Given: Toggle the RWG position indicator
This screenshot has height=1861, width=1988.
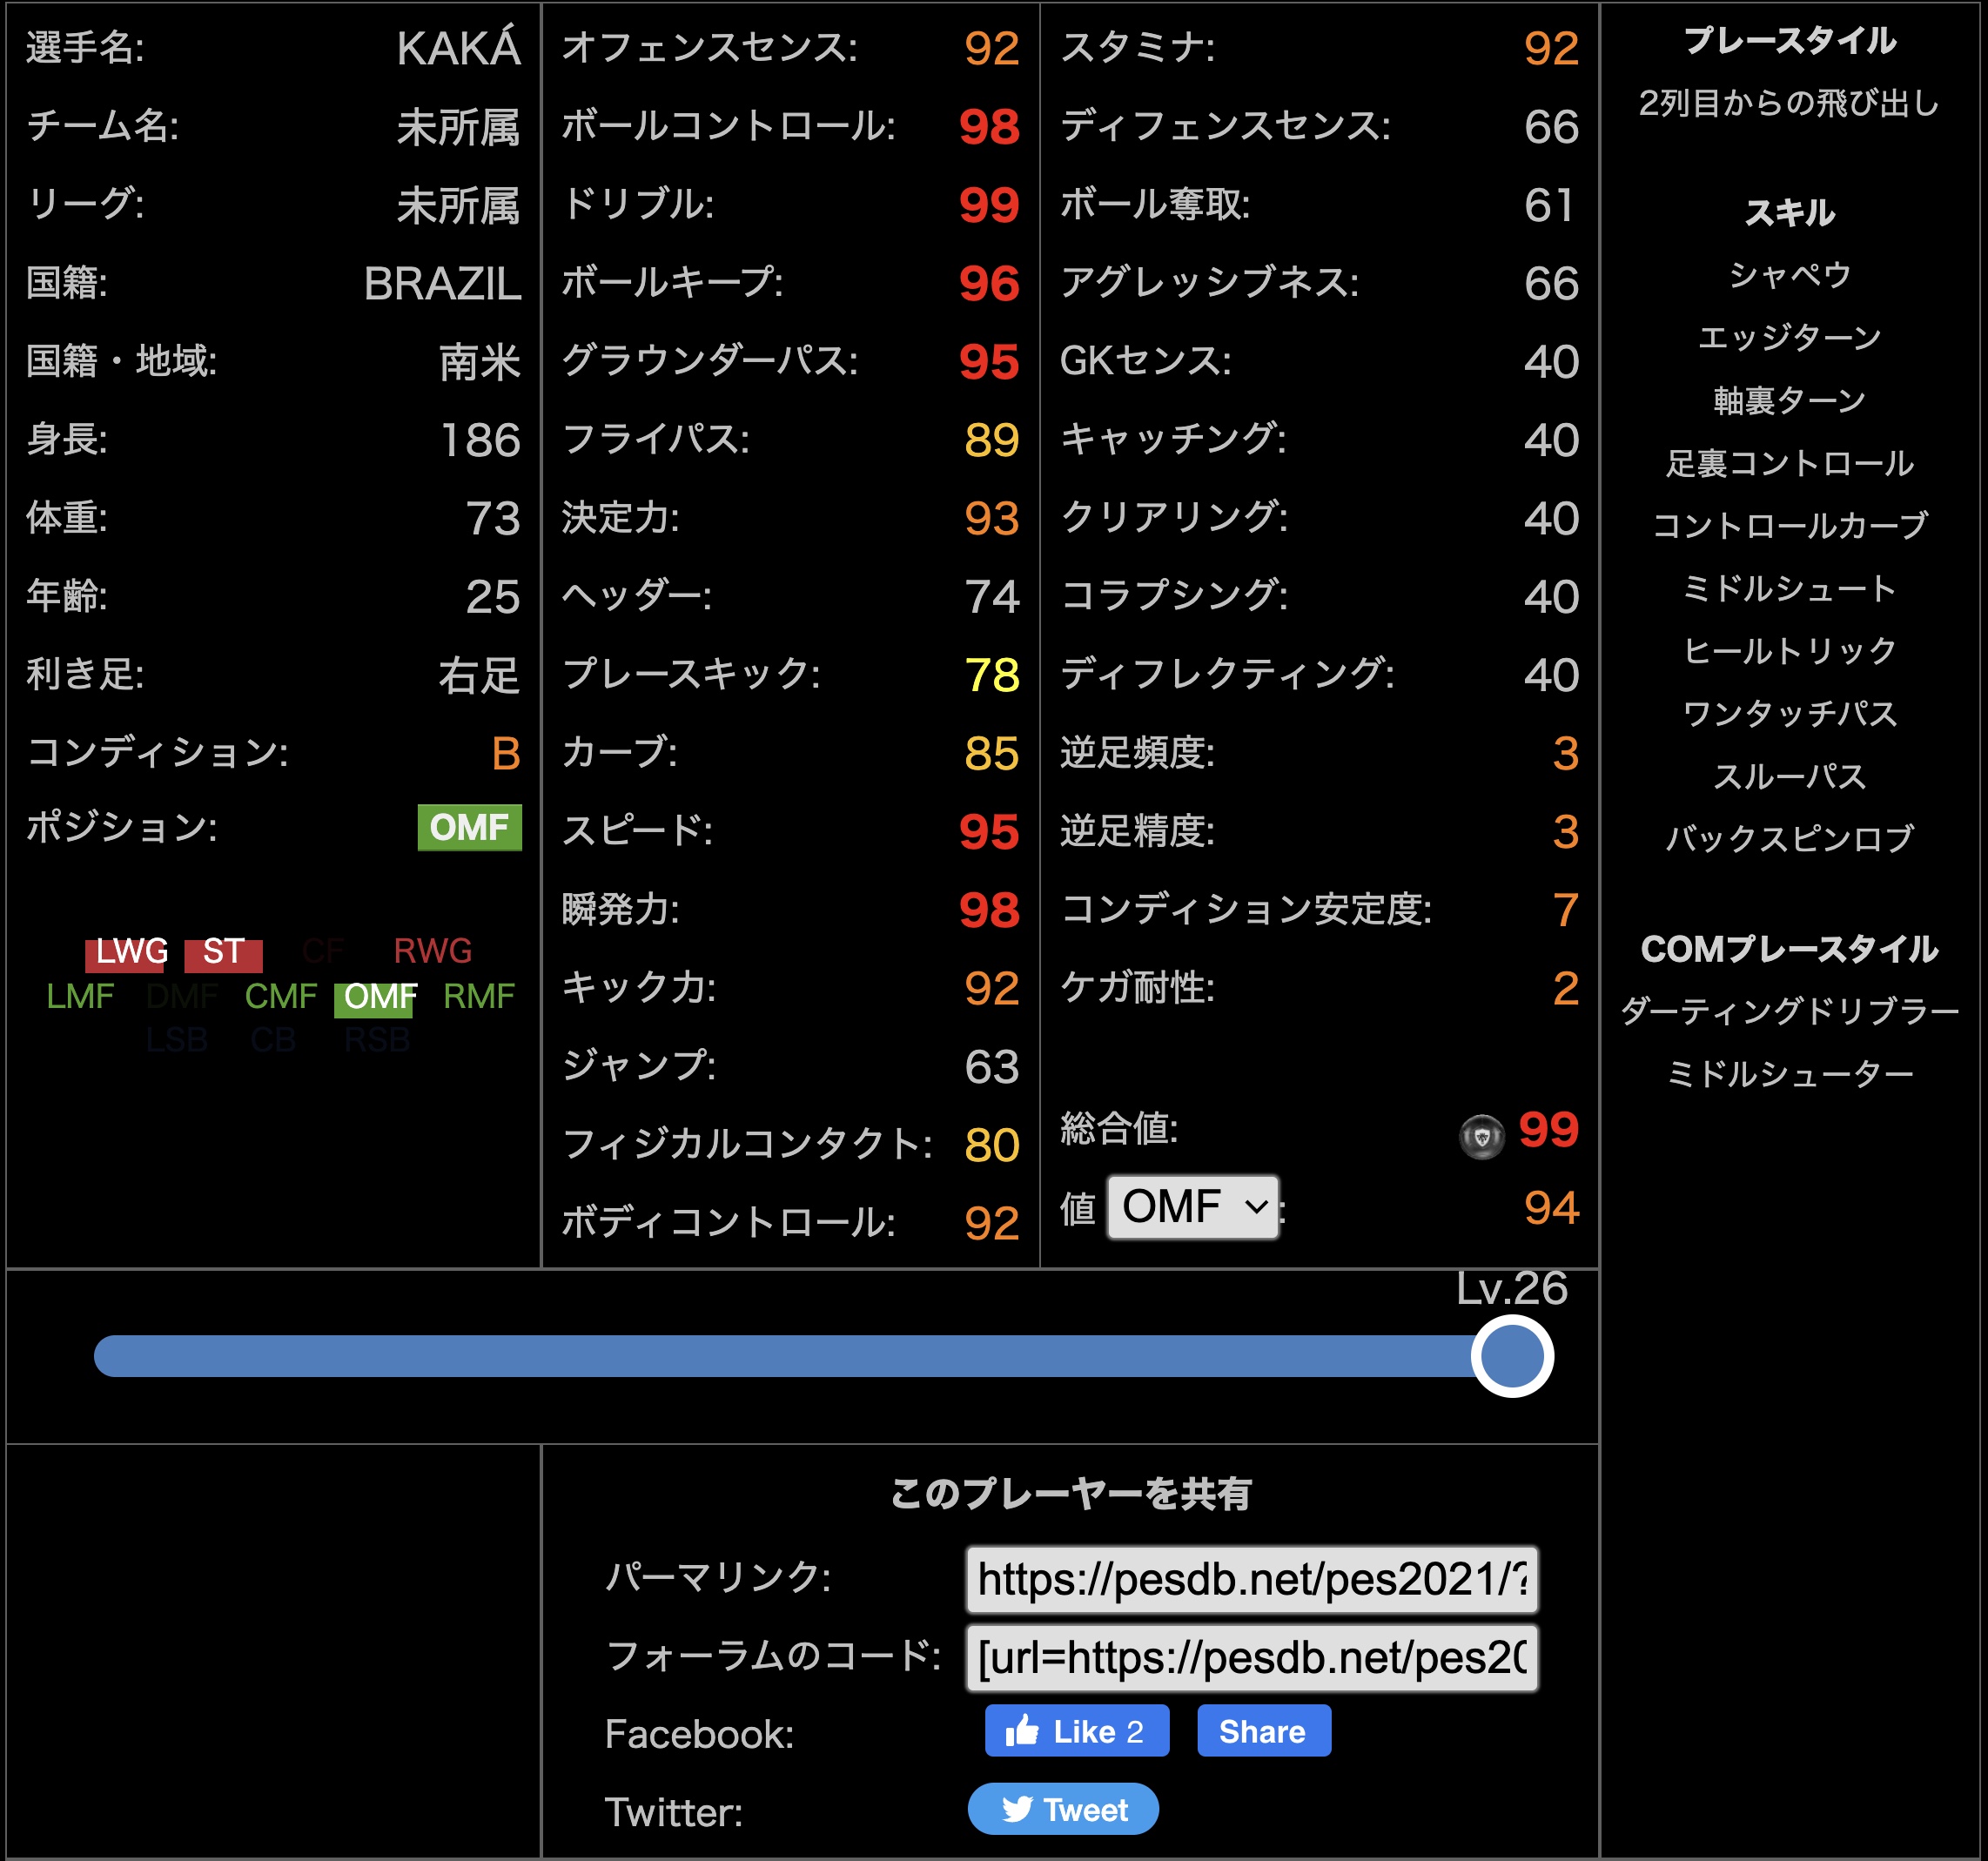Looking at the screenshot, I should point(432,951).
